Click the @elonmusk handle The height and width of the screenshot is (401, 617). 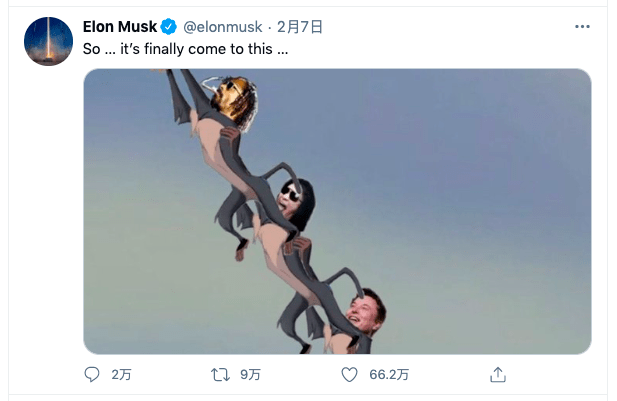pos(221,27)
